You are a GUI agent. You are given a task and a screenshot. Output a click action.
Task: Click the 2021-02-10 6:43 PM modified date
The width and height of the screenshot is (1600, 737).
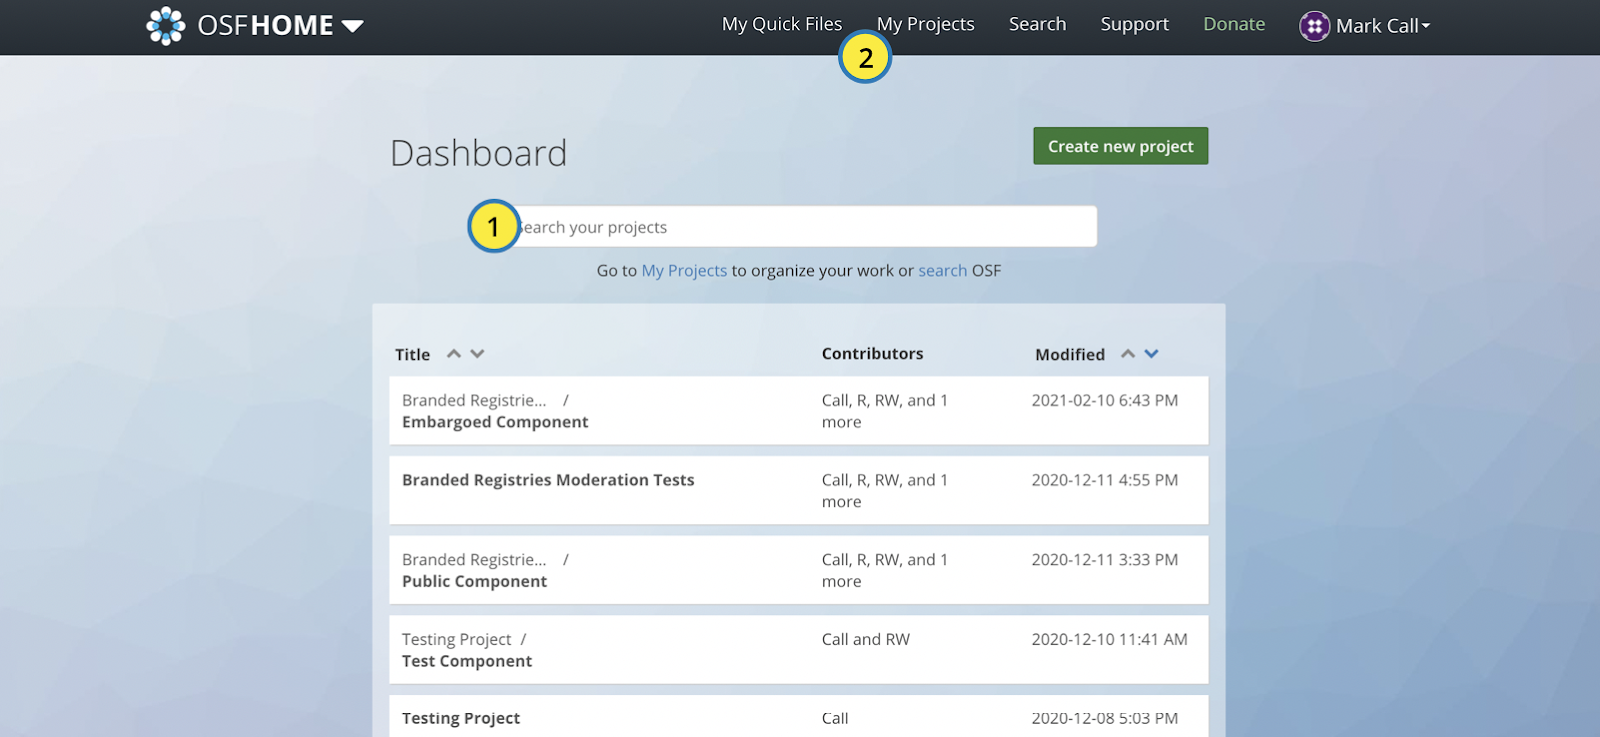click(x=1105, y=401)
